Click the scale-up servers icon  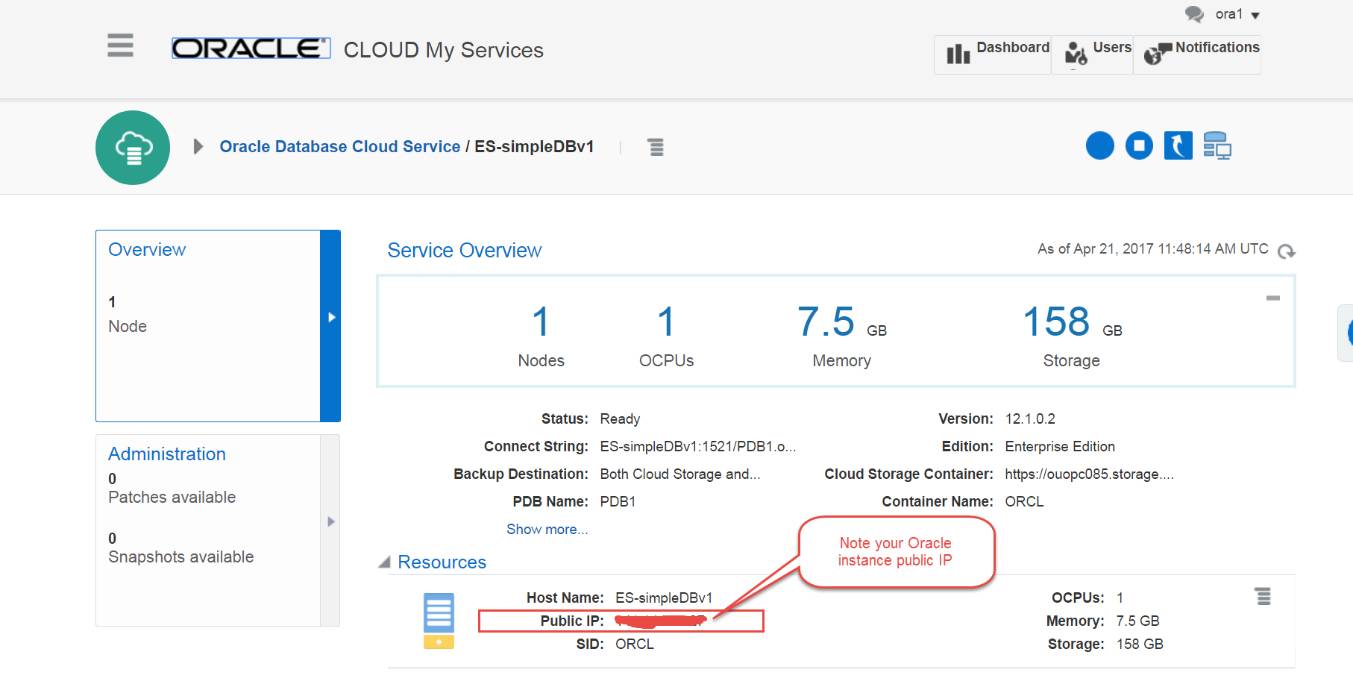[x=1217, y=146]
